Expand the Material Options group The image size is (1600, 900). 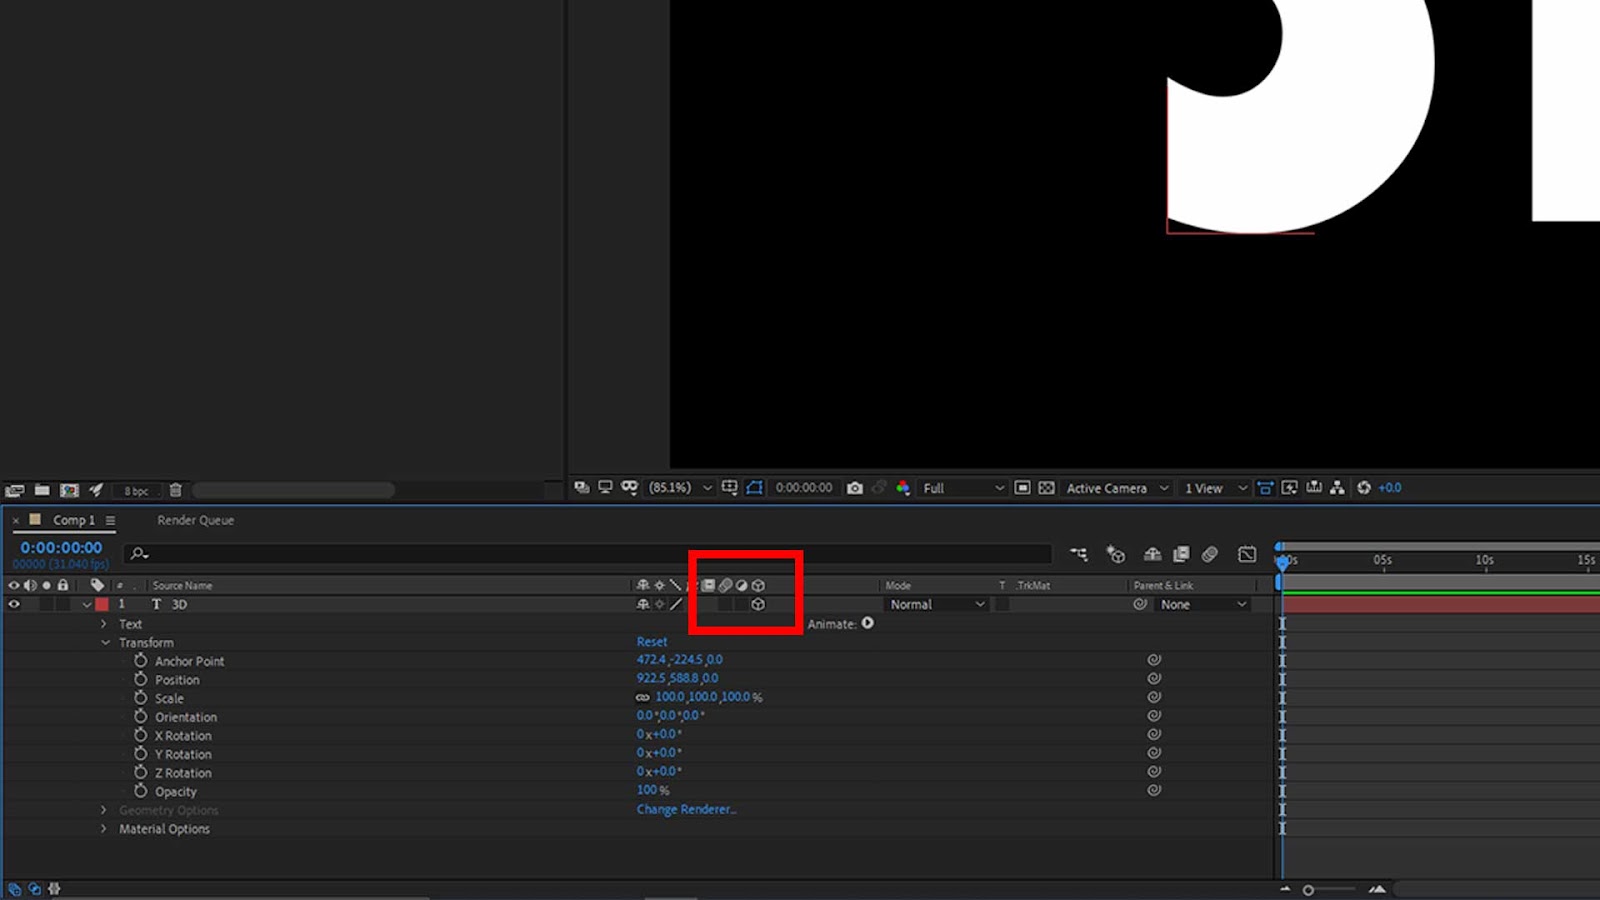104,829
